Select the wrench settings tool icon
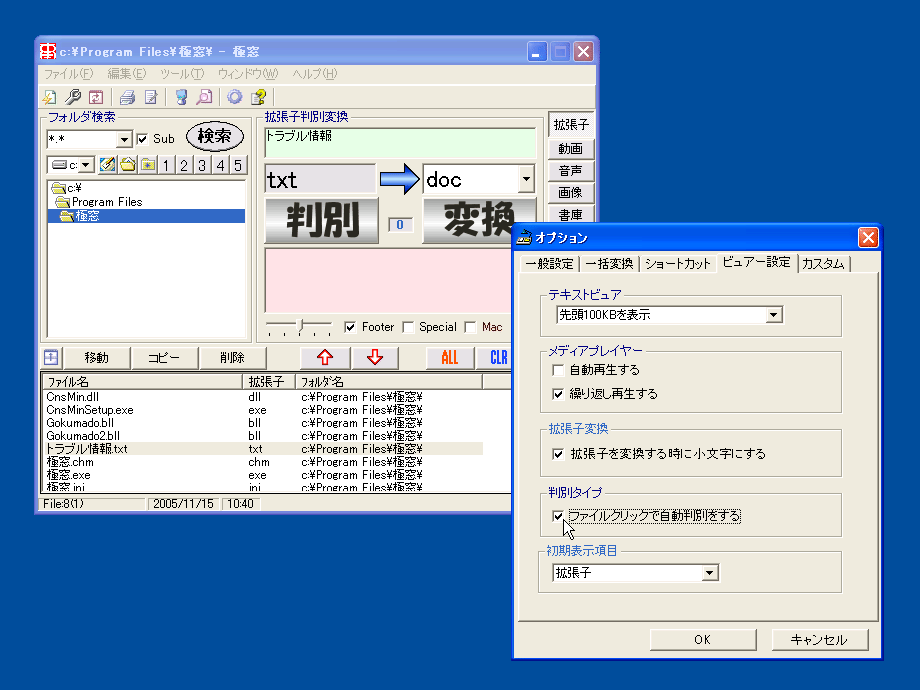 (x=72, y=96)
